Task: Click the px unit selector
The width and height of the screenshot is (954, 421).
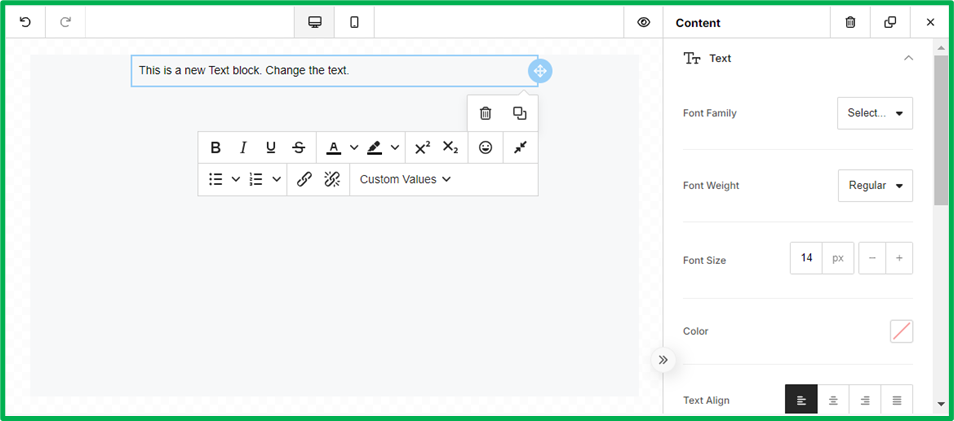Action: (838, 258)
